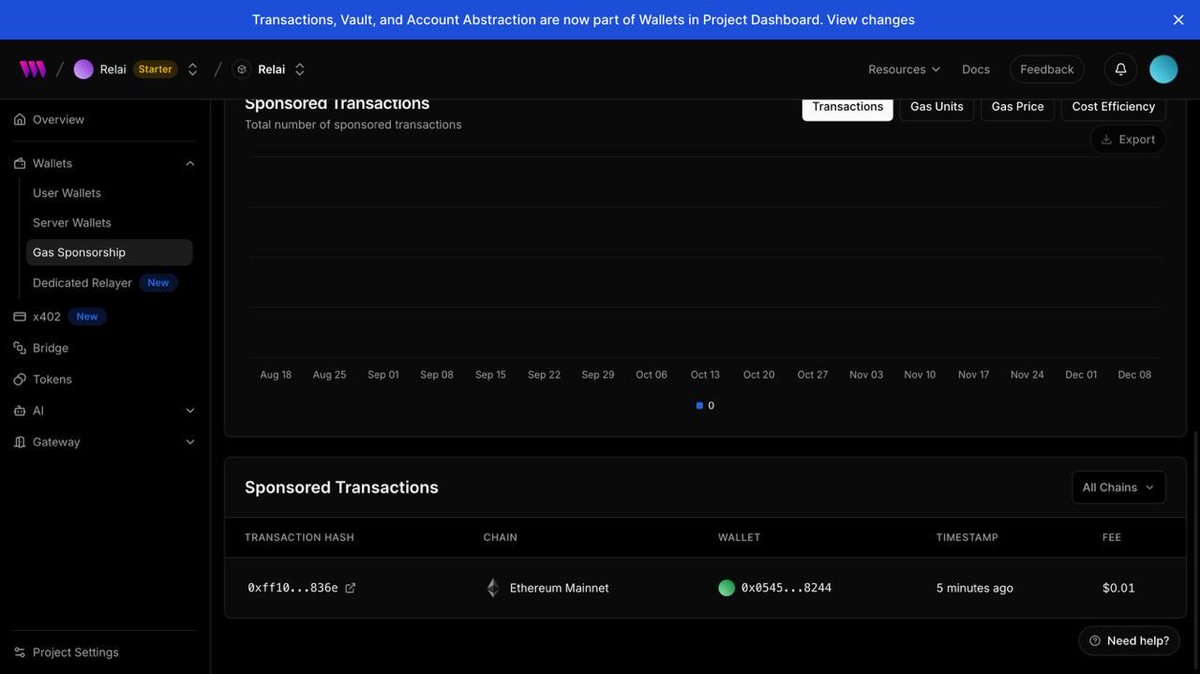Expand the Gateway section chevron
Viewport: 1200px width, 674px height.
[190, 442]
